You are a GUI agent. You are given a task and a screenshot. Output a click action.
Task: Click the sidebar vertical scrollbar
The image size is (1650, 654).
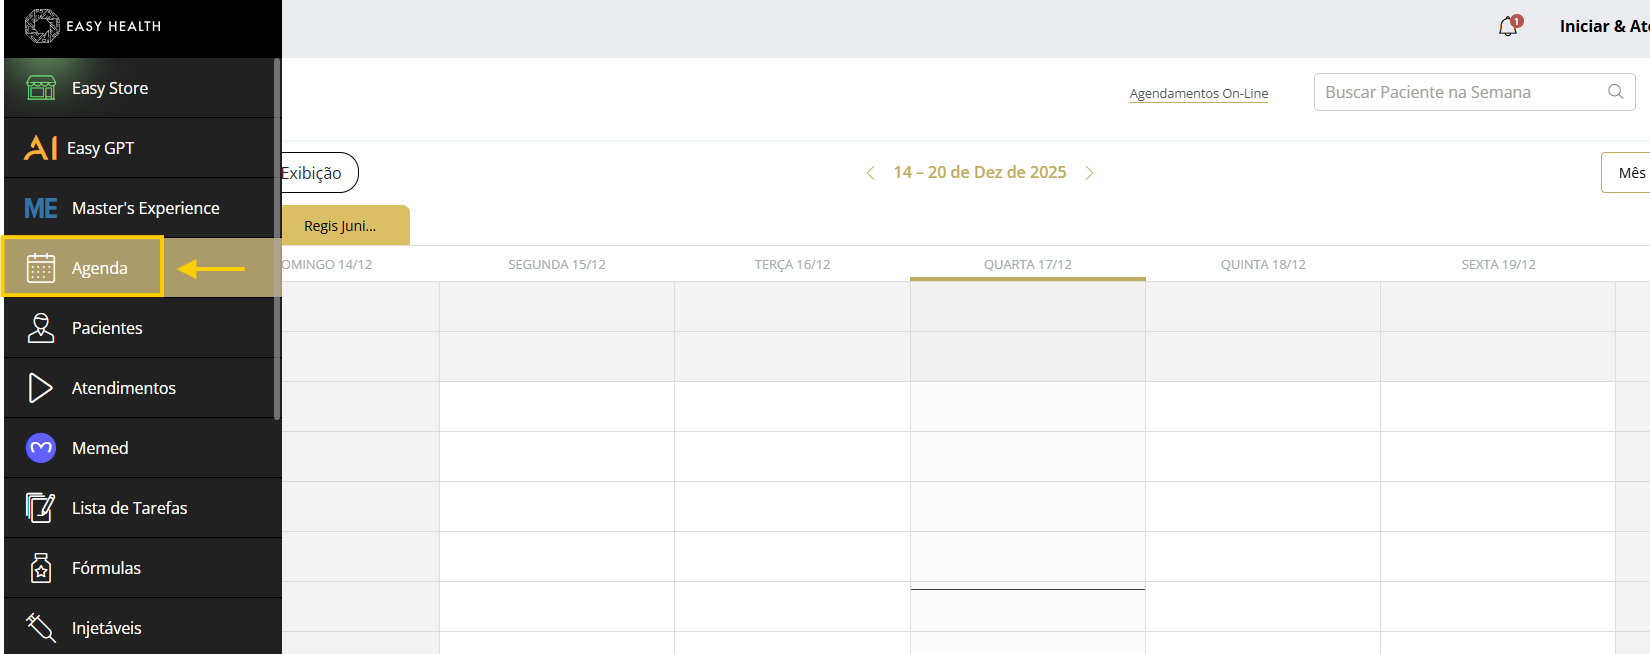(277, 238)
